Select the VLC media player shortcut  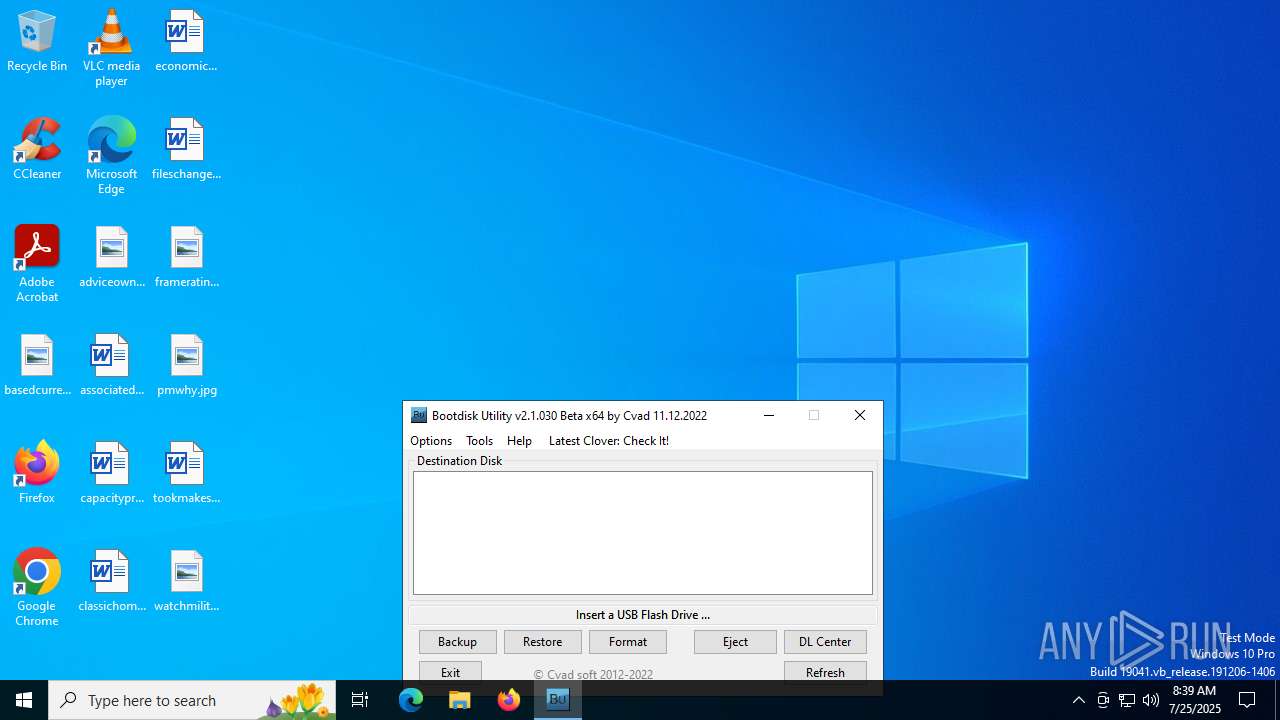pyautogui.click(x=111, y=47)
